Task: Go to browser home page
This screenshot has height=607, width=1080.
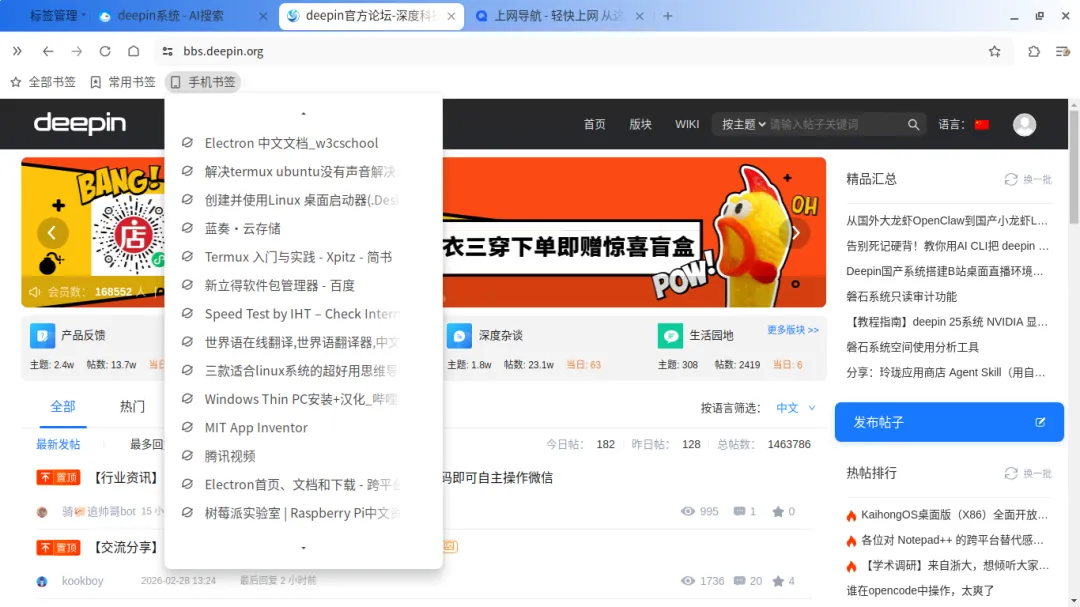Action: pos(134,51)
